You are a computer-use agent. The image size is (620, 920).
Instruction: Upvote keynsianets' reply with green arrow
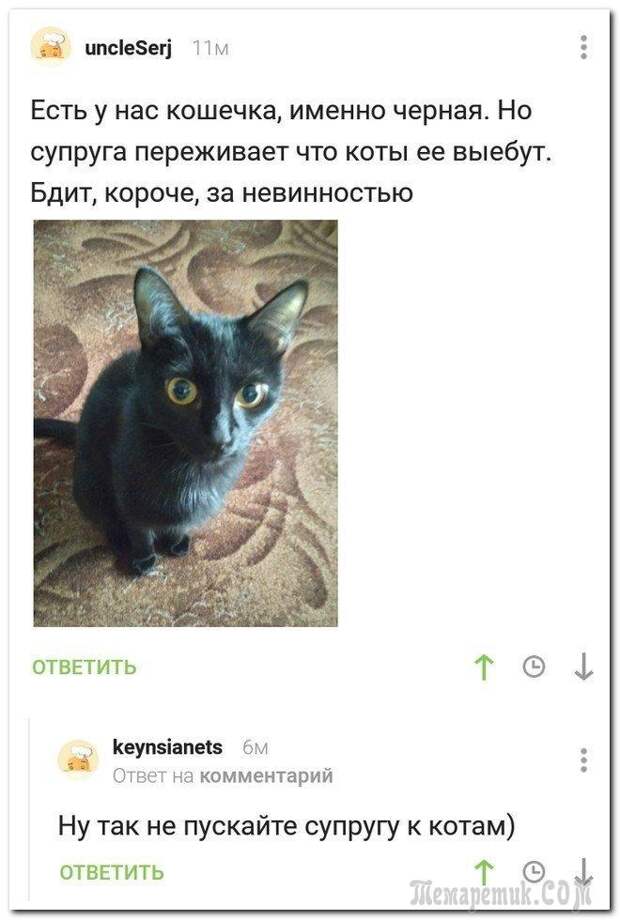pyautogui.click(x=484, y=871)
